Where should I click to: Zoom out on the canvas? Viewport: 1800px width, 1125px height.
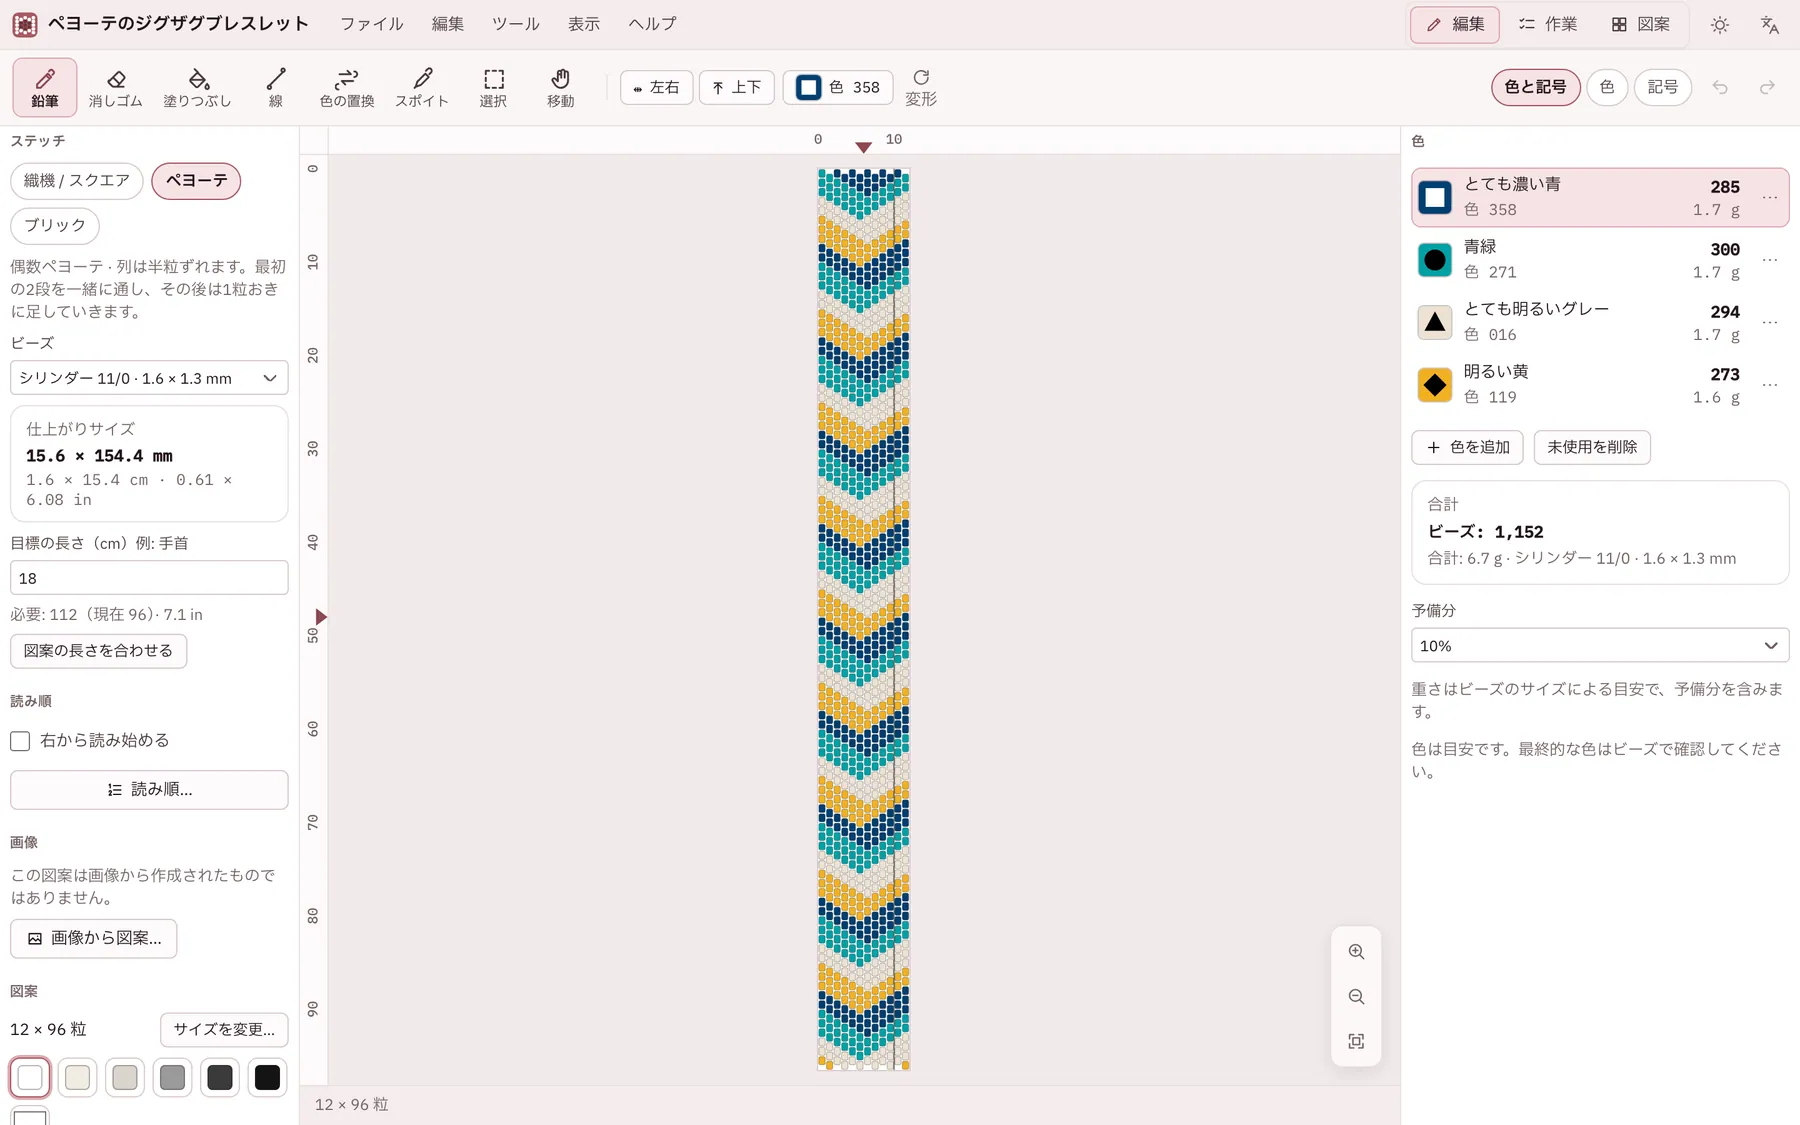click(x=1356, y=997)
